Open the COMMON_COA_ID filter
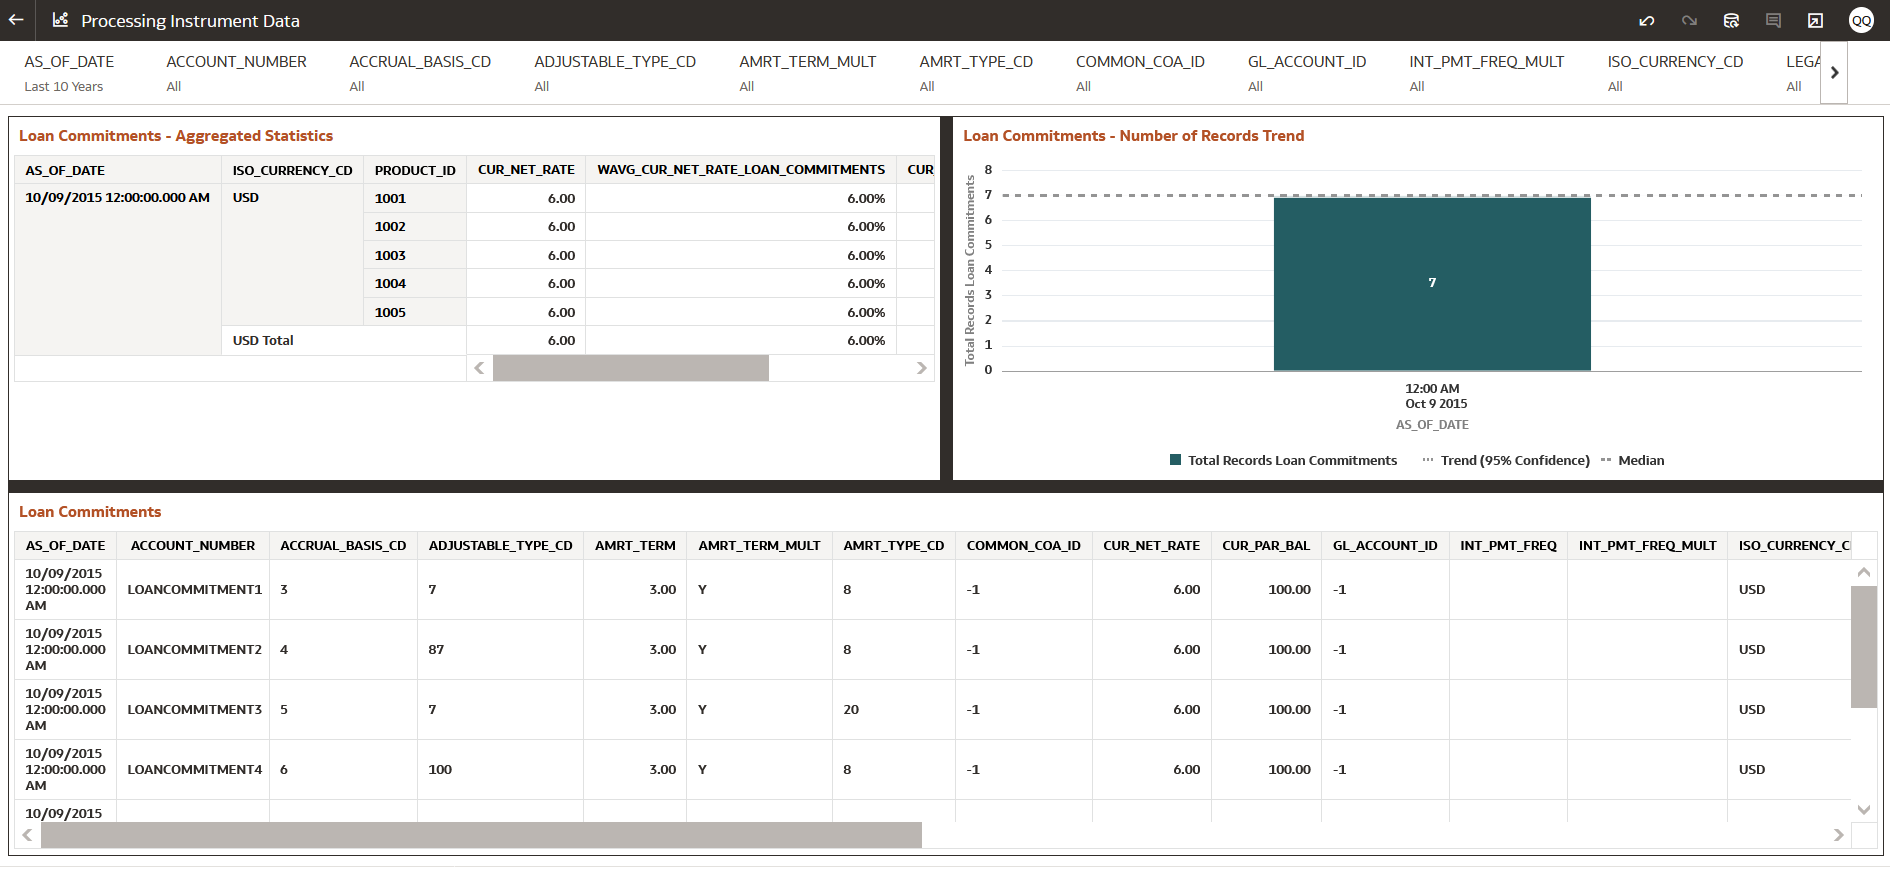Image resolution: width=1890 pixels, height=873 pixels. pos(1140,73)
